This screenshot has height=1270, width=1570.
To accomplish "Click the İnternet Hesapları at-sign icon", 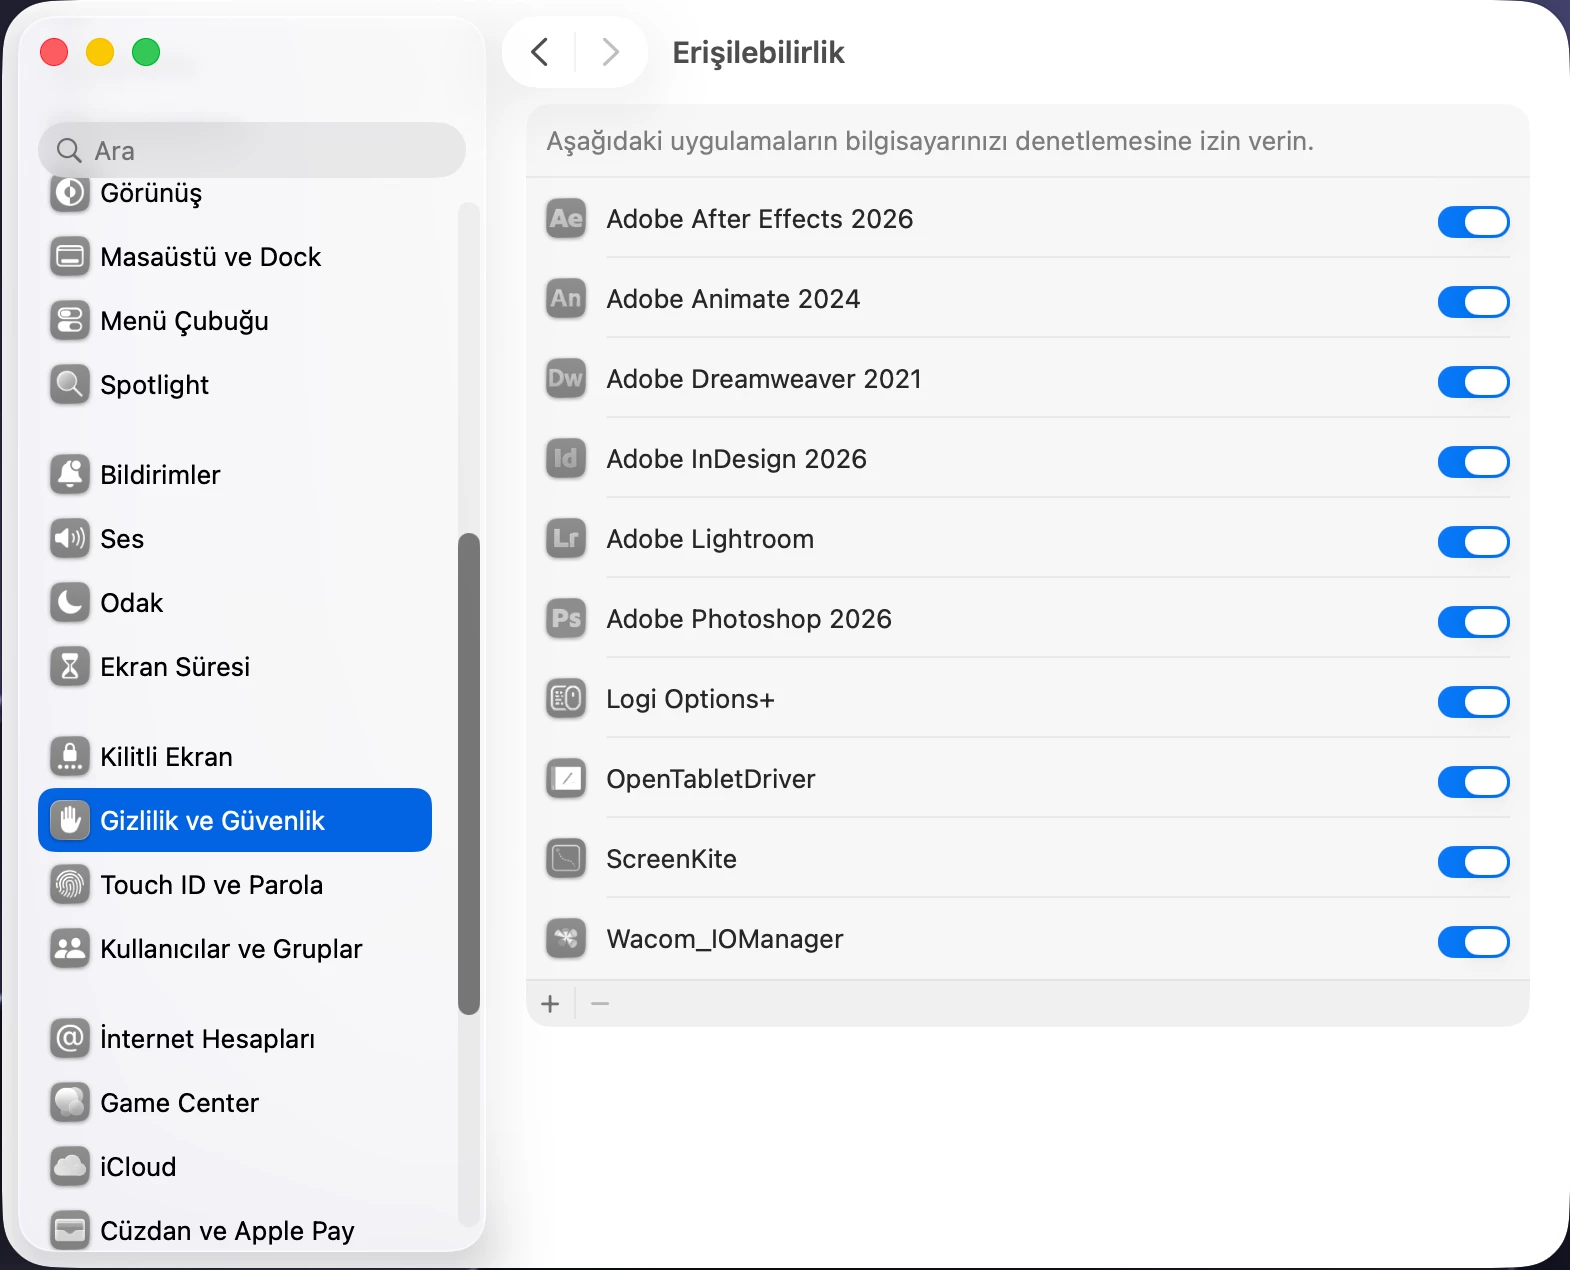I will 70,1039.
